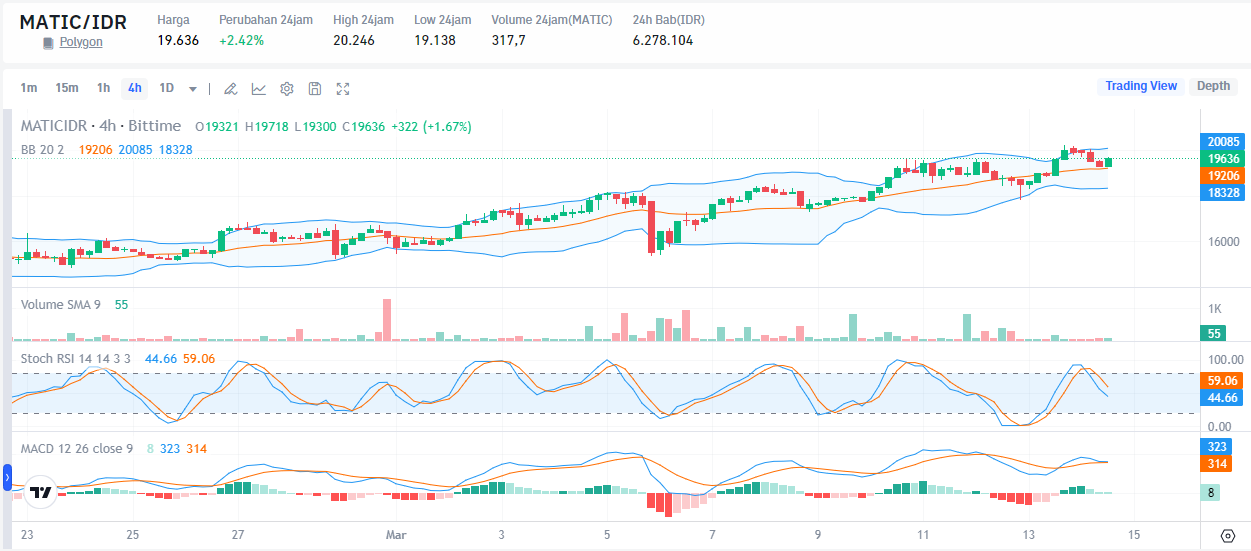Open the more timeframes dropdown arrow
This screenshot has width=1251, height=551.
coord(193,88)
